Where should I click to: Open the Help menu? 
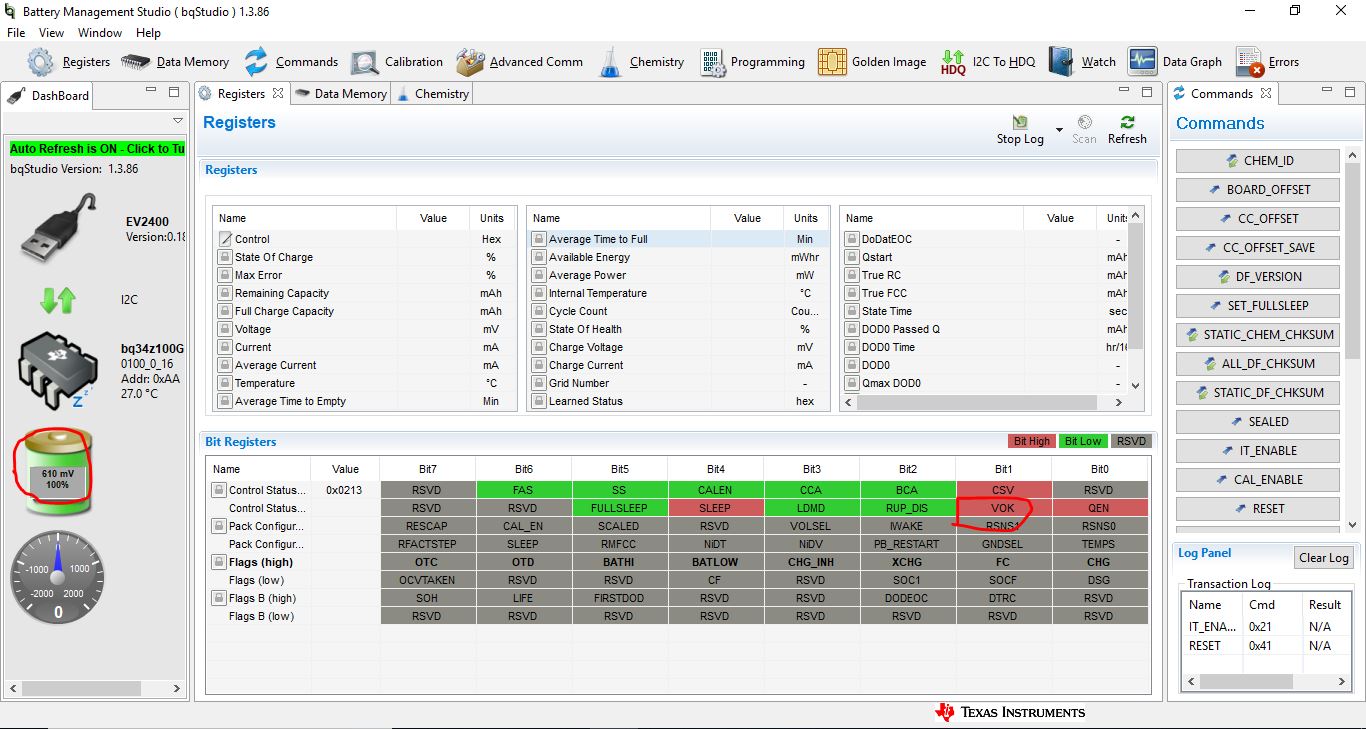click(148, 33)
